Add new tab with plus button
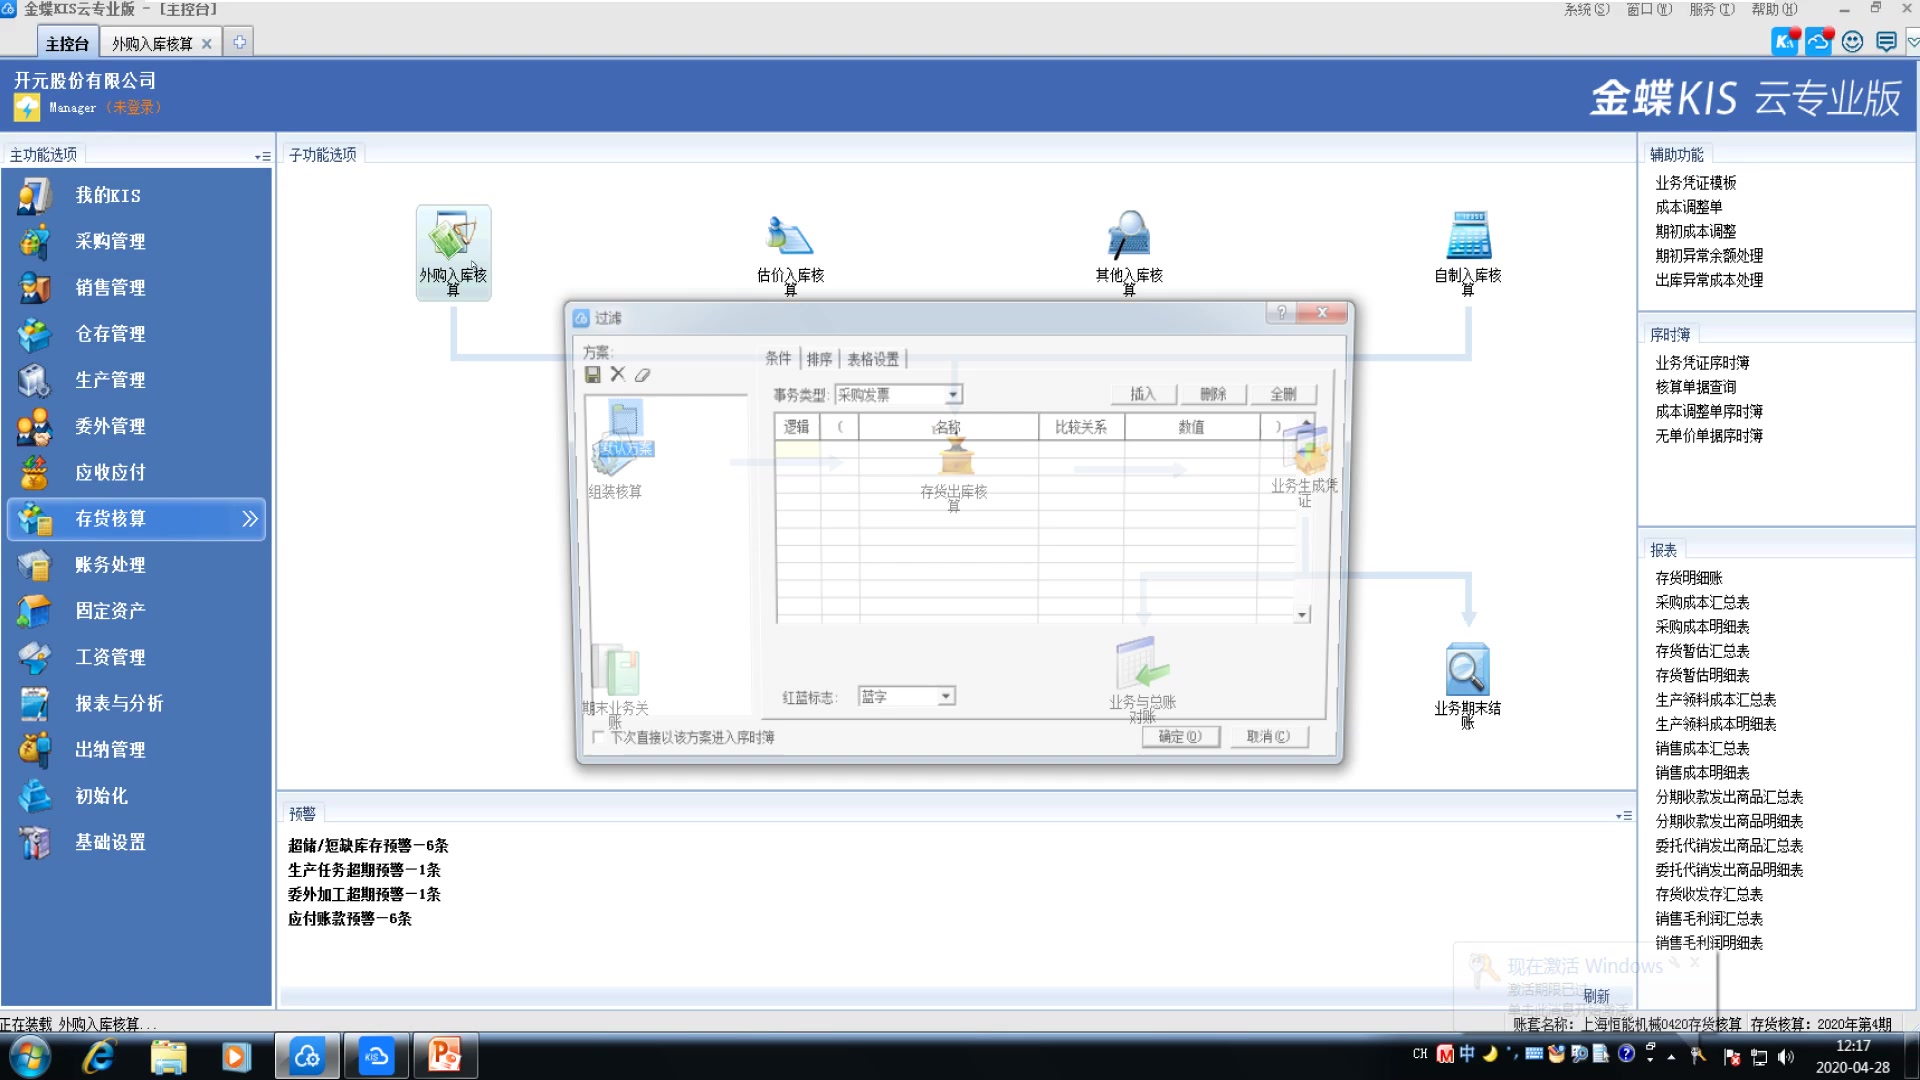 coord(239,42)
